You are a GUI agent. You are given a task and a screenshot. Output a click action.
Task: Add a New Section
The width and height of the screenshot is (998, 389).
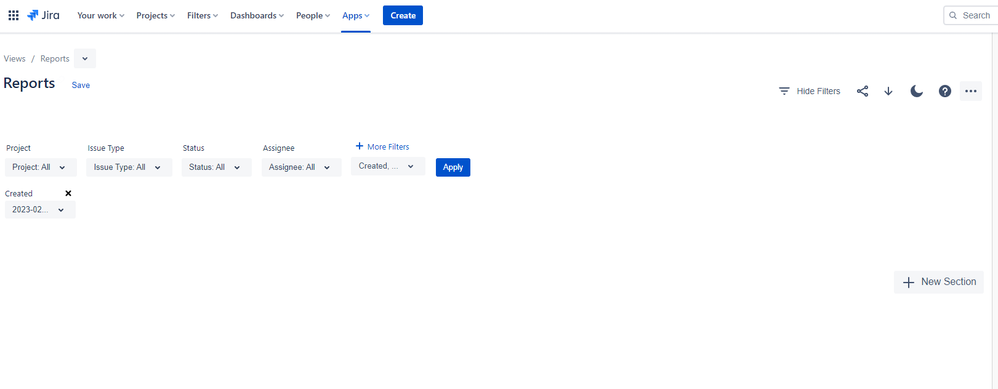tap(939, 282)
